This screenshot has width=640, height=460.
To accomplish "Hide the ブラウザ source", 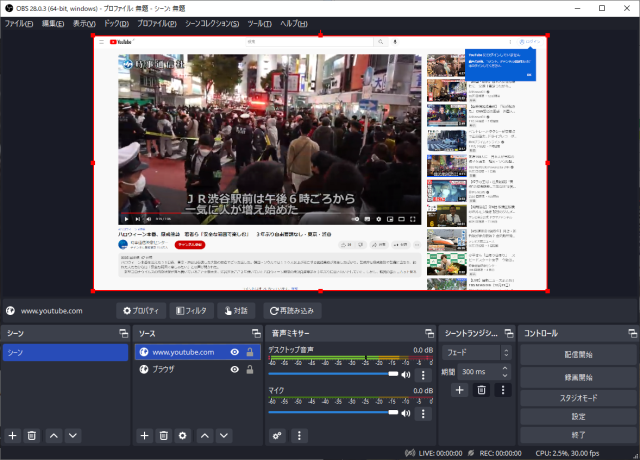I will (235, 369).
